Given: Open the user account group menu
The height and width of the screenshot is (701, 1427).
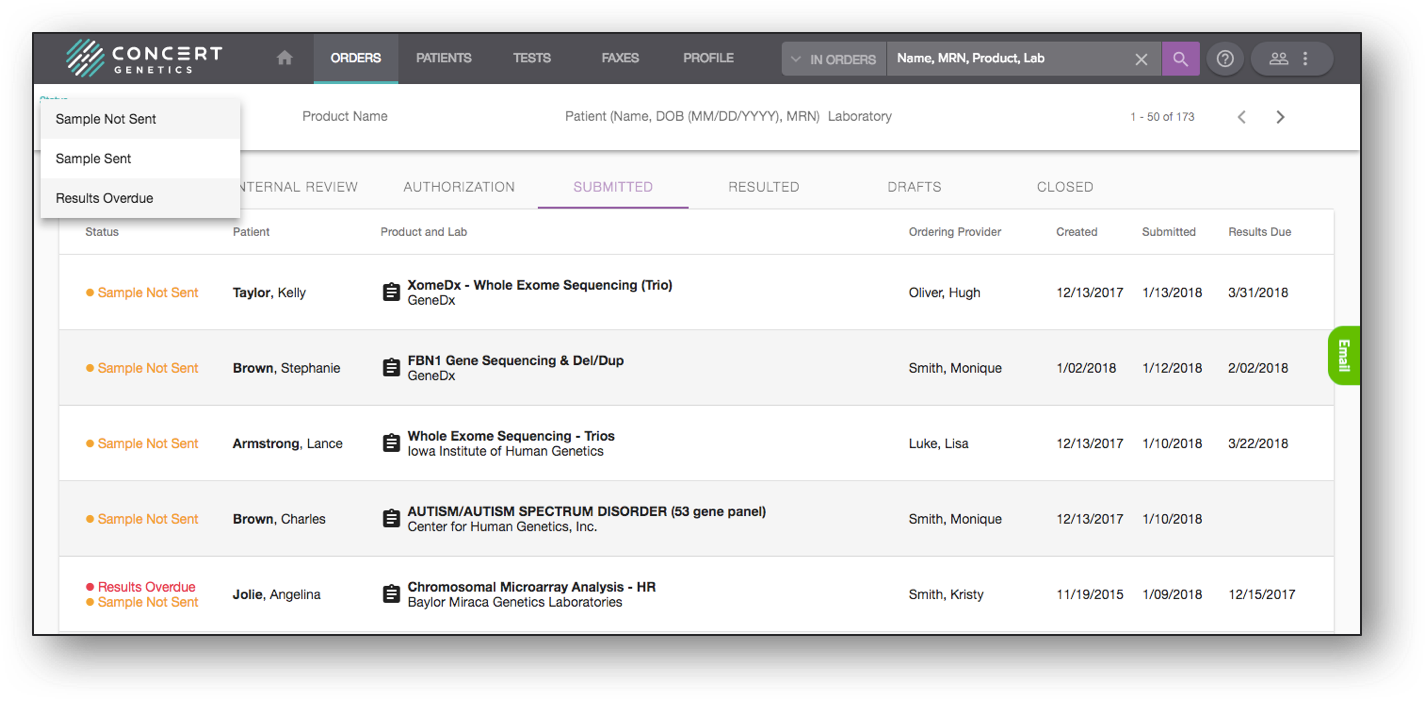Looking at the screenshot, I should [1290, 59].
